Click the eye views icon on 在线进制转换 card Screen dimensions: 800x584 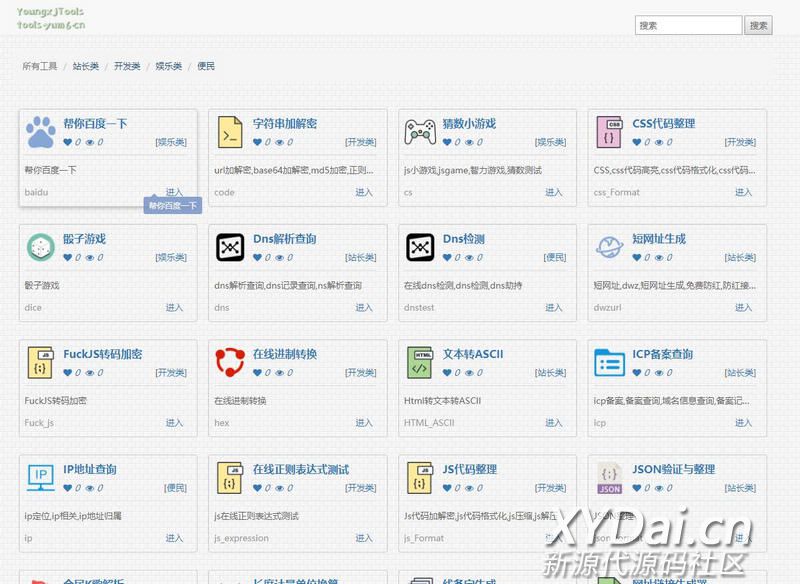(280, 373)
